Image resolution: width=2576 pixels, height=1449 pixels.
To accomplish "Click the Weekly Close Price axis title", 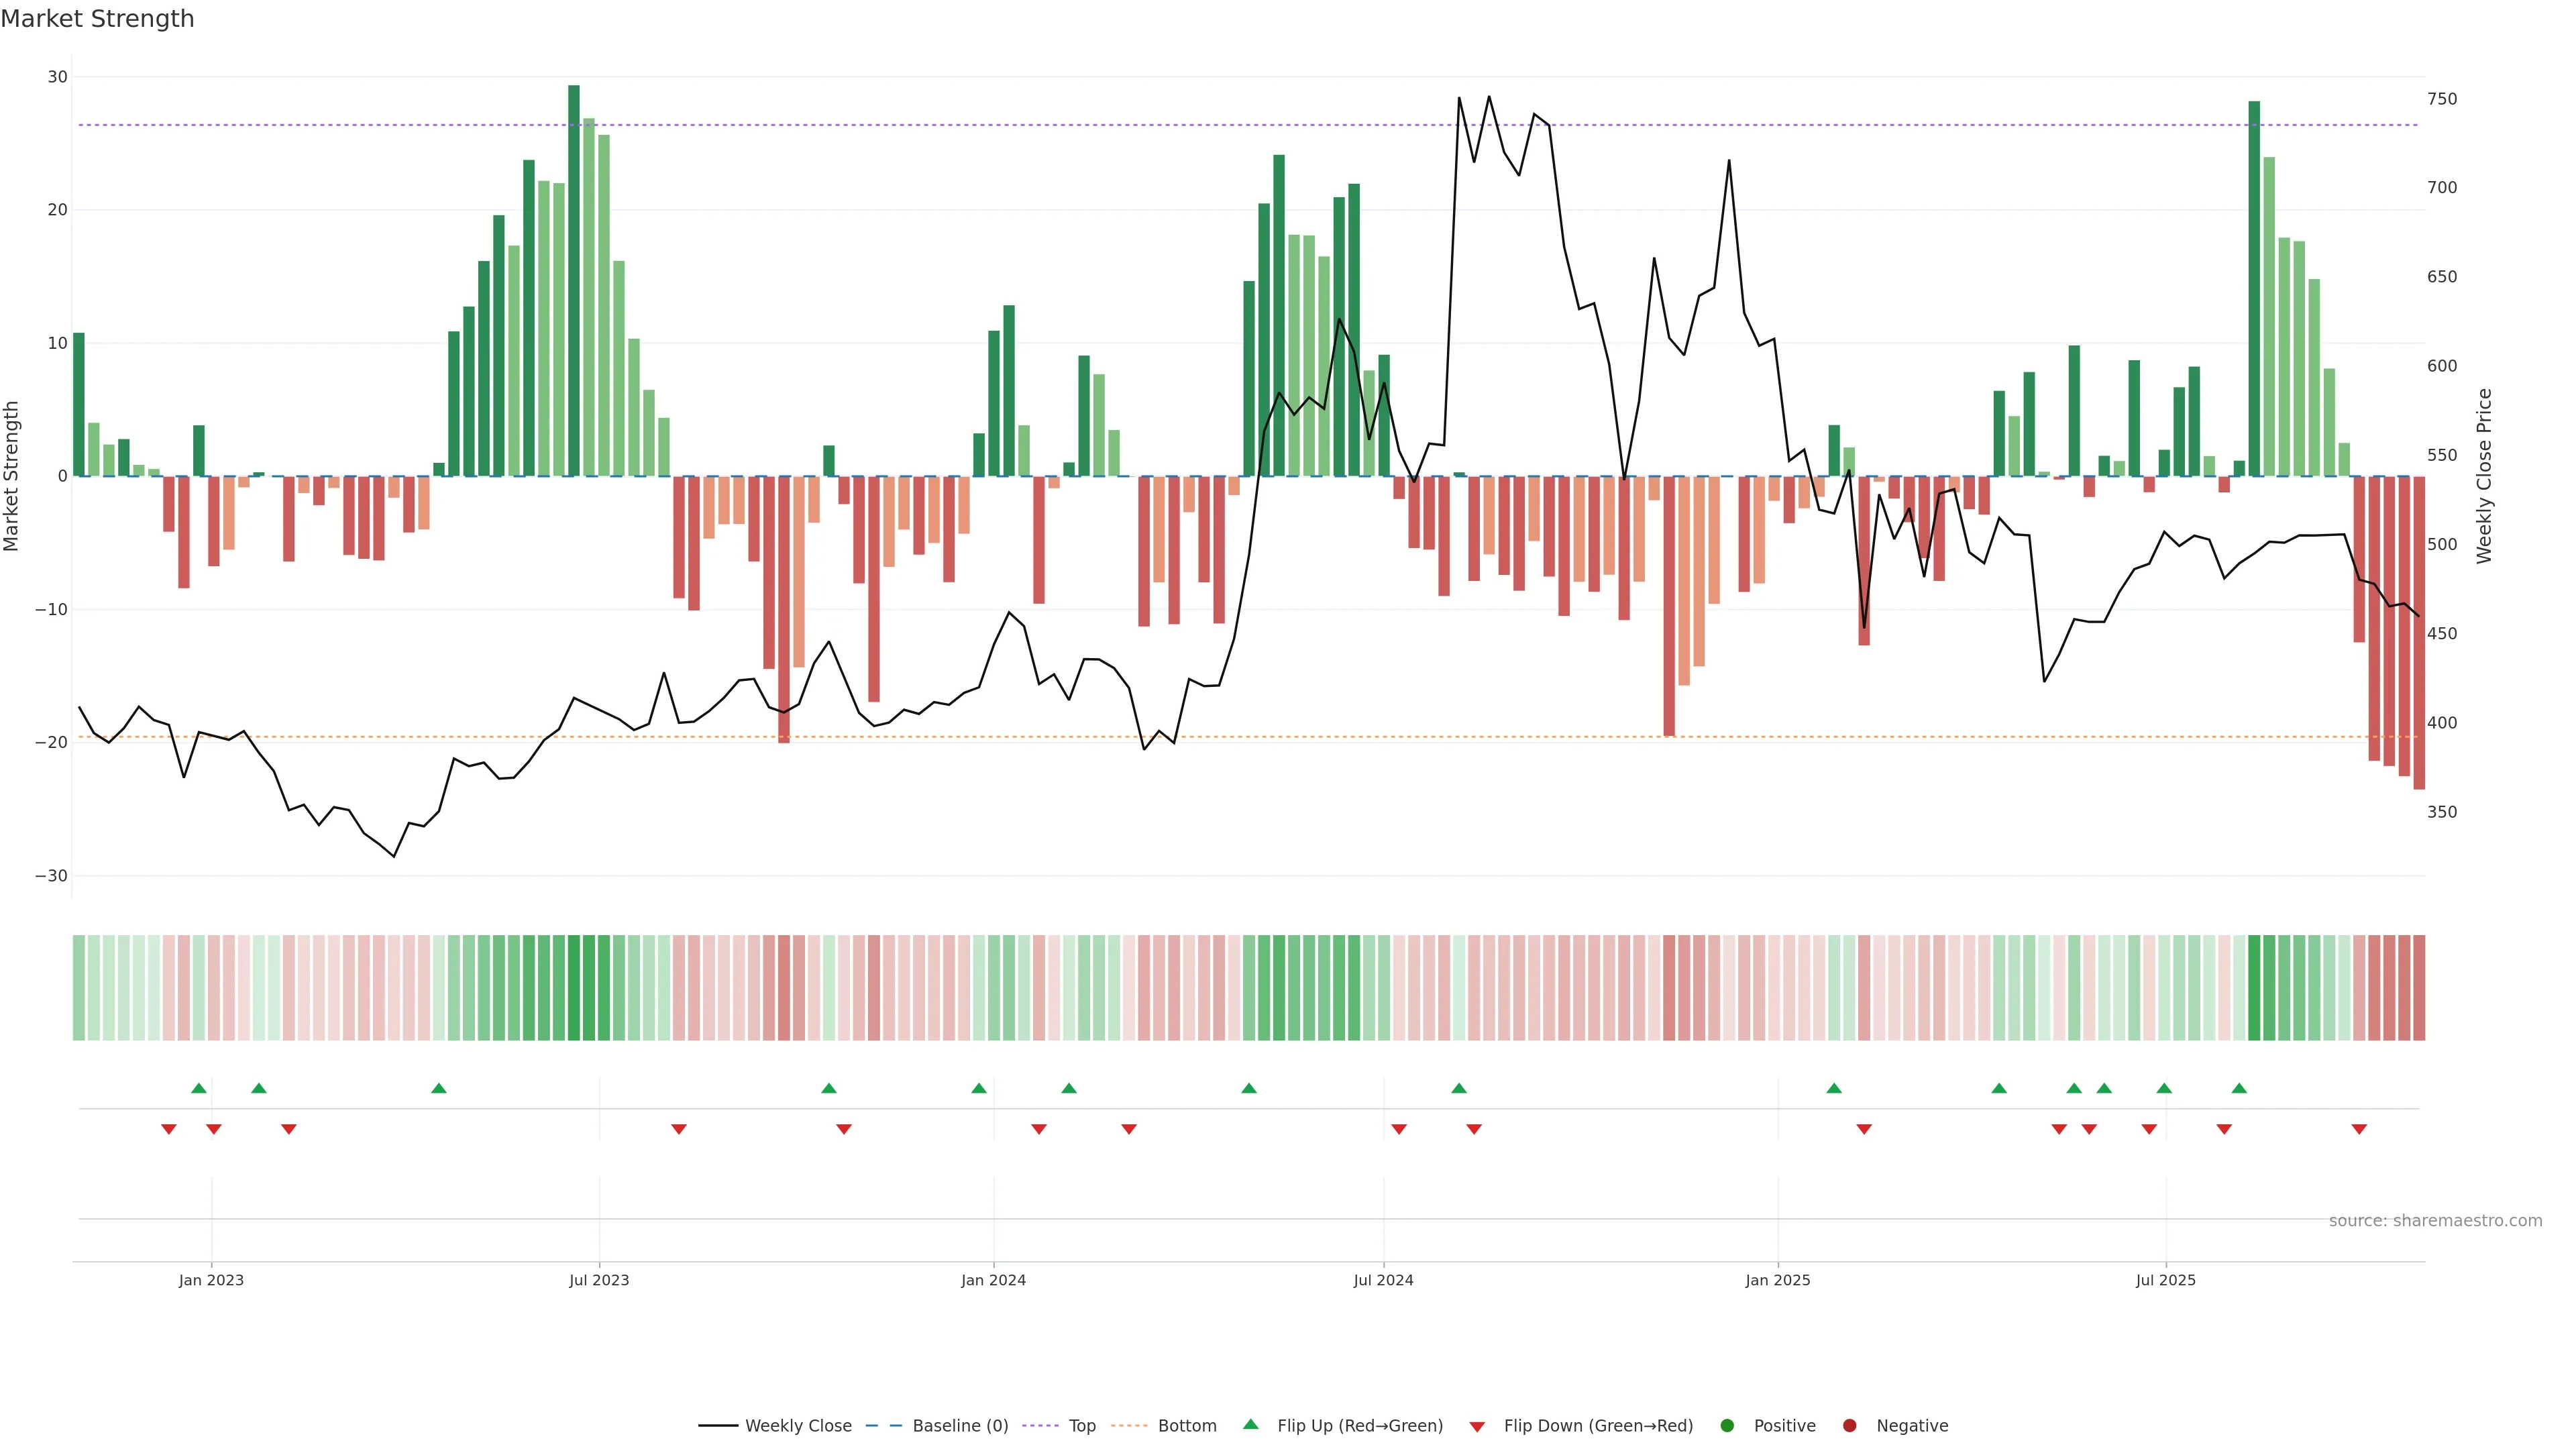I will click(2484, 476).
